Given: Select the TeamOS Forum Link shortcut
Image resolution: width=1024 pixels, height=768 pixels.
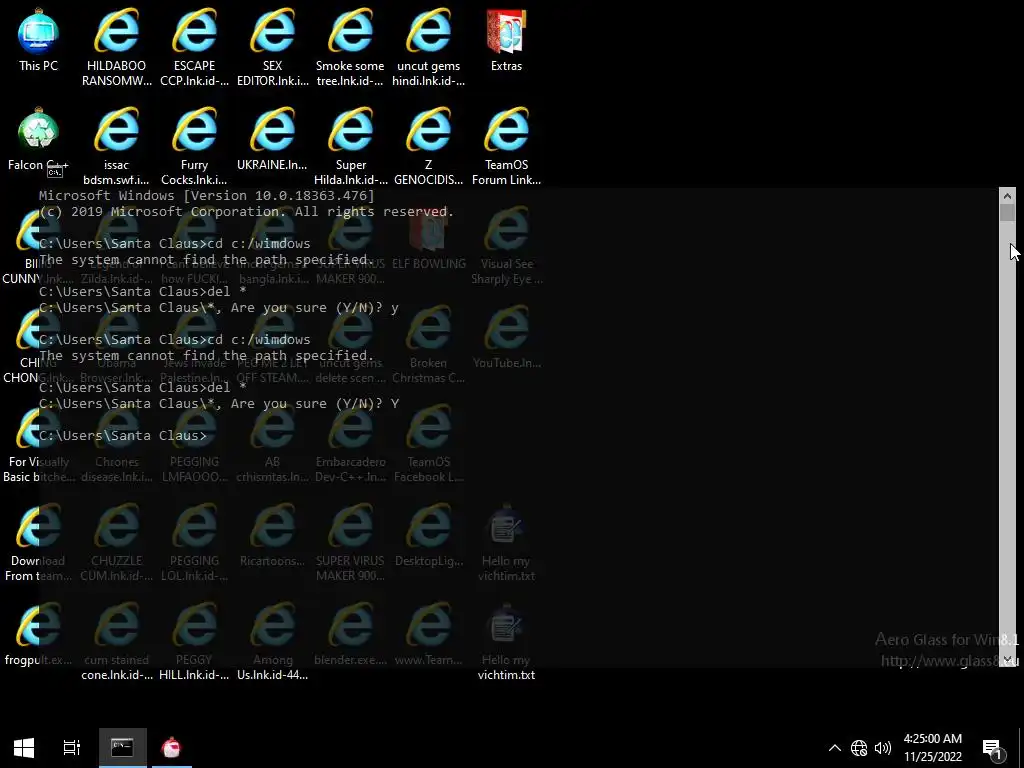Looking at the screenshot, I should pyautogui.click(x=506, y=146).
